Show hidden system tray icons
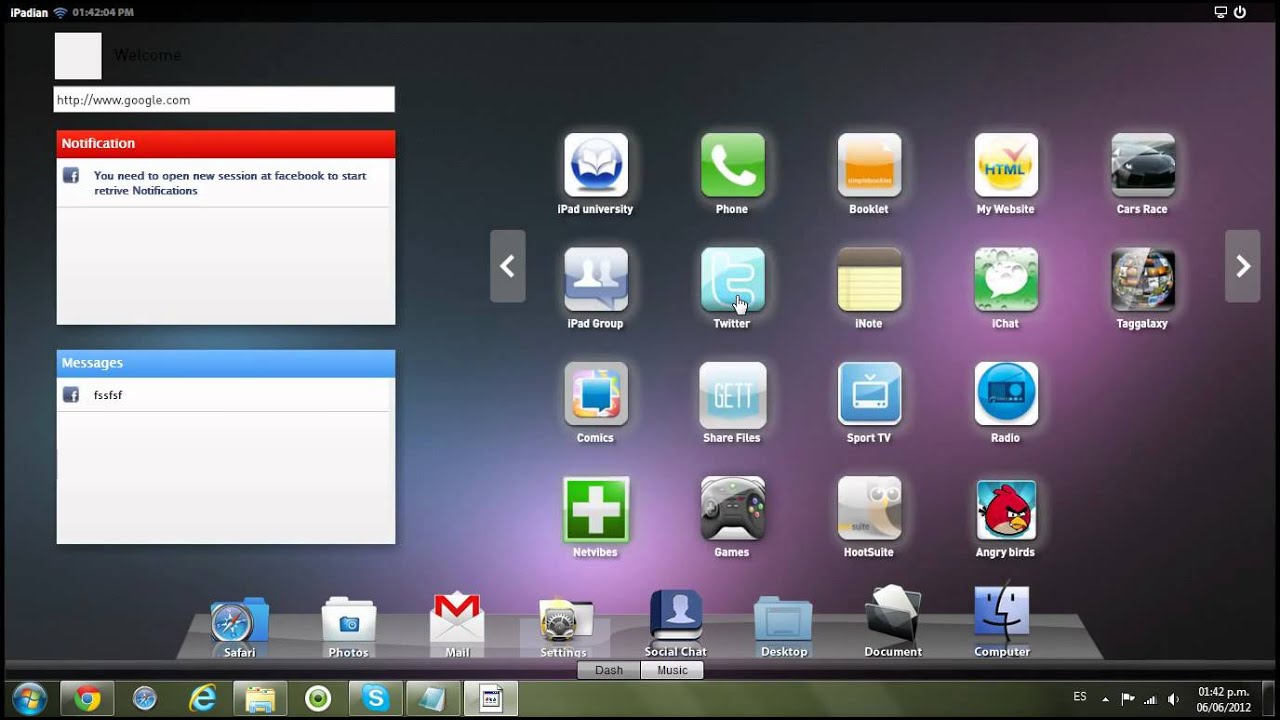 (x=1106, y=699)
